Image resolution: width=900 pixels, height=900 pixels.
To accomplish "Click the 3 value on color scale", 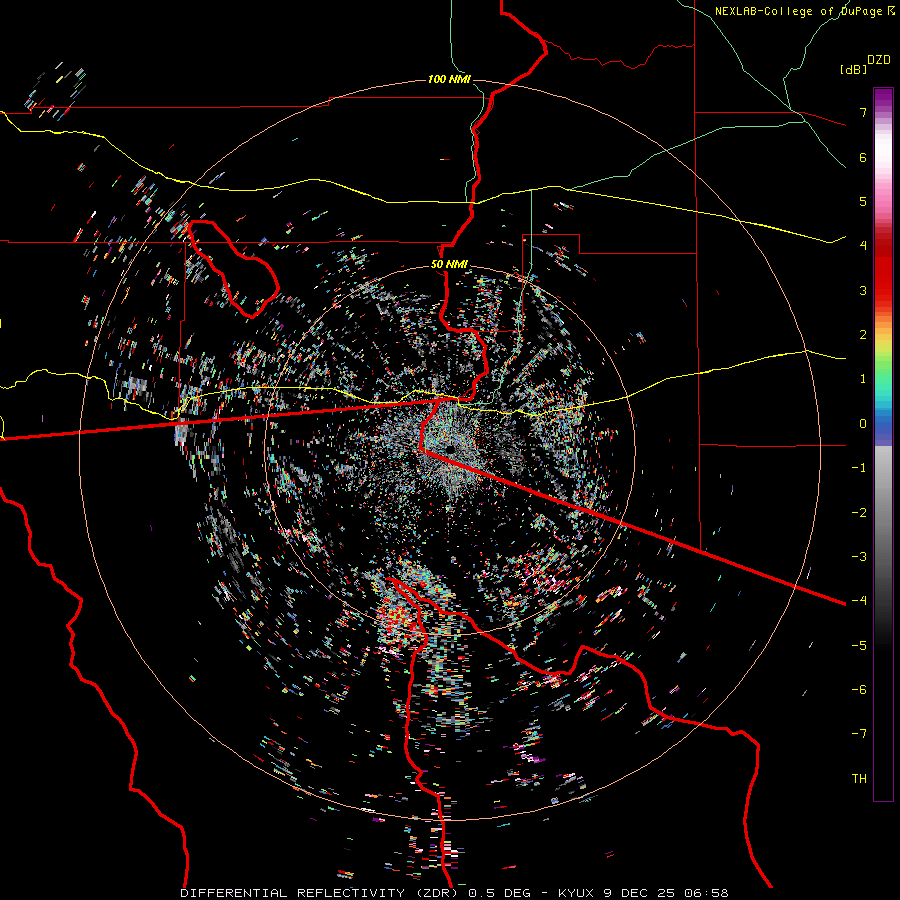I will coord(863,290).
